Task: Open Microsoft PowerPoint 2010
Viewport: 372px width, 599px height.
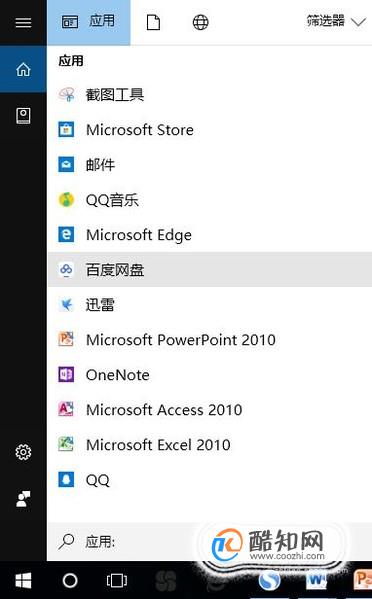Action: pyautogui.click(x=209, y=340)
